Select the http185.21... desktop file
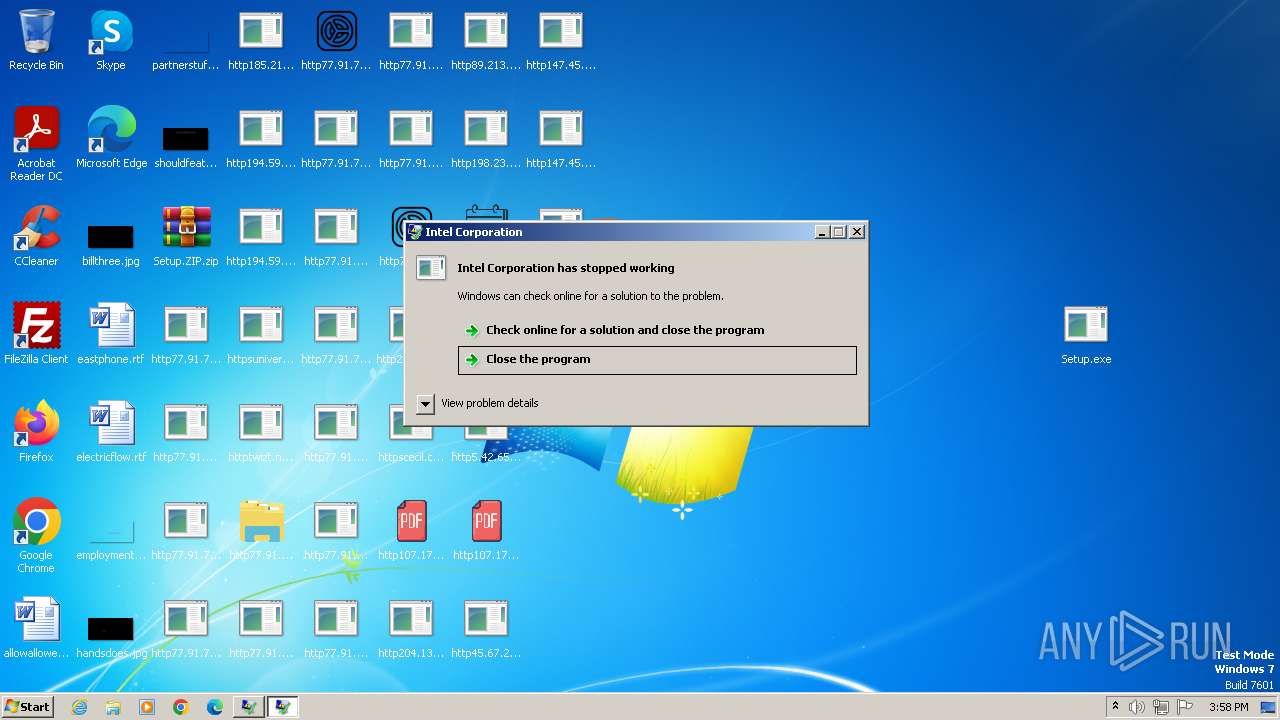The width and height of the screenshot is (1280, 720). [261, 41]
